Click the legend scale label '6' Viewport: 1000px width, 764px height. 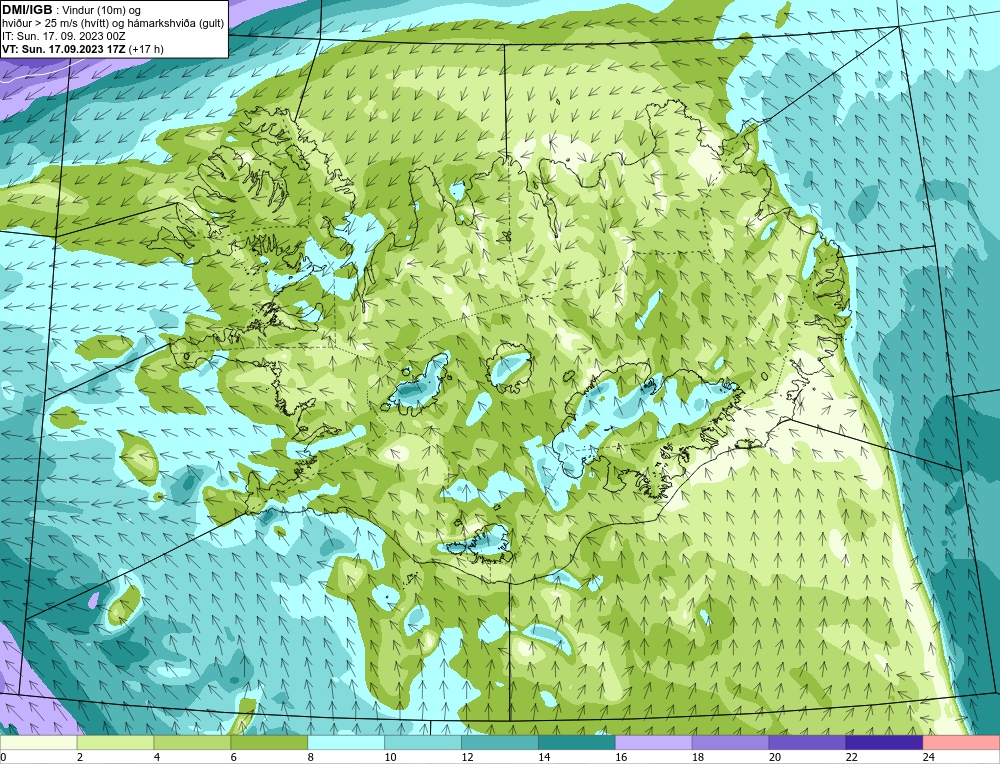coord(233,757)
